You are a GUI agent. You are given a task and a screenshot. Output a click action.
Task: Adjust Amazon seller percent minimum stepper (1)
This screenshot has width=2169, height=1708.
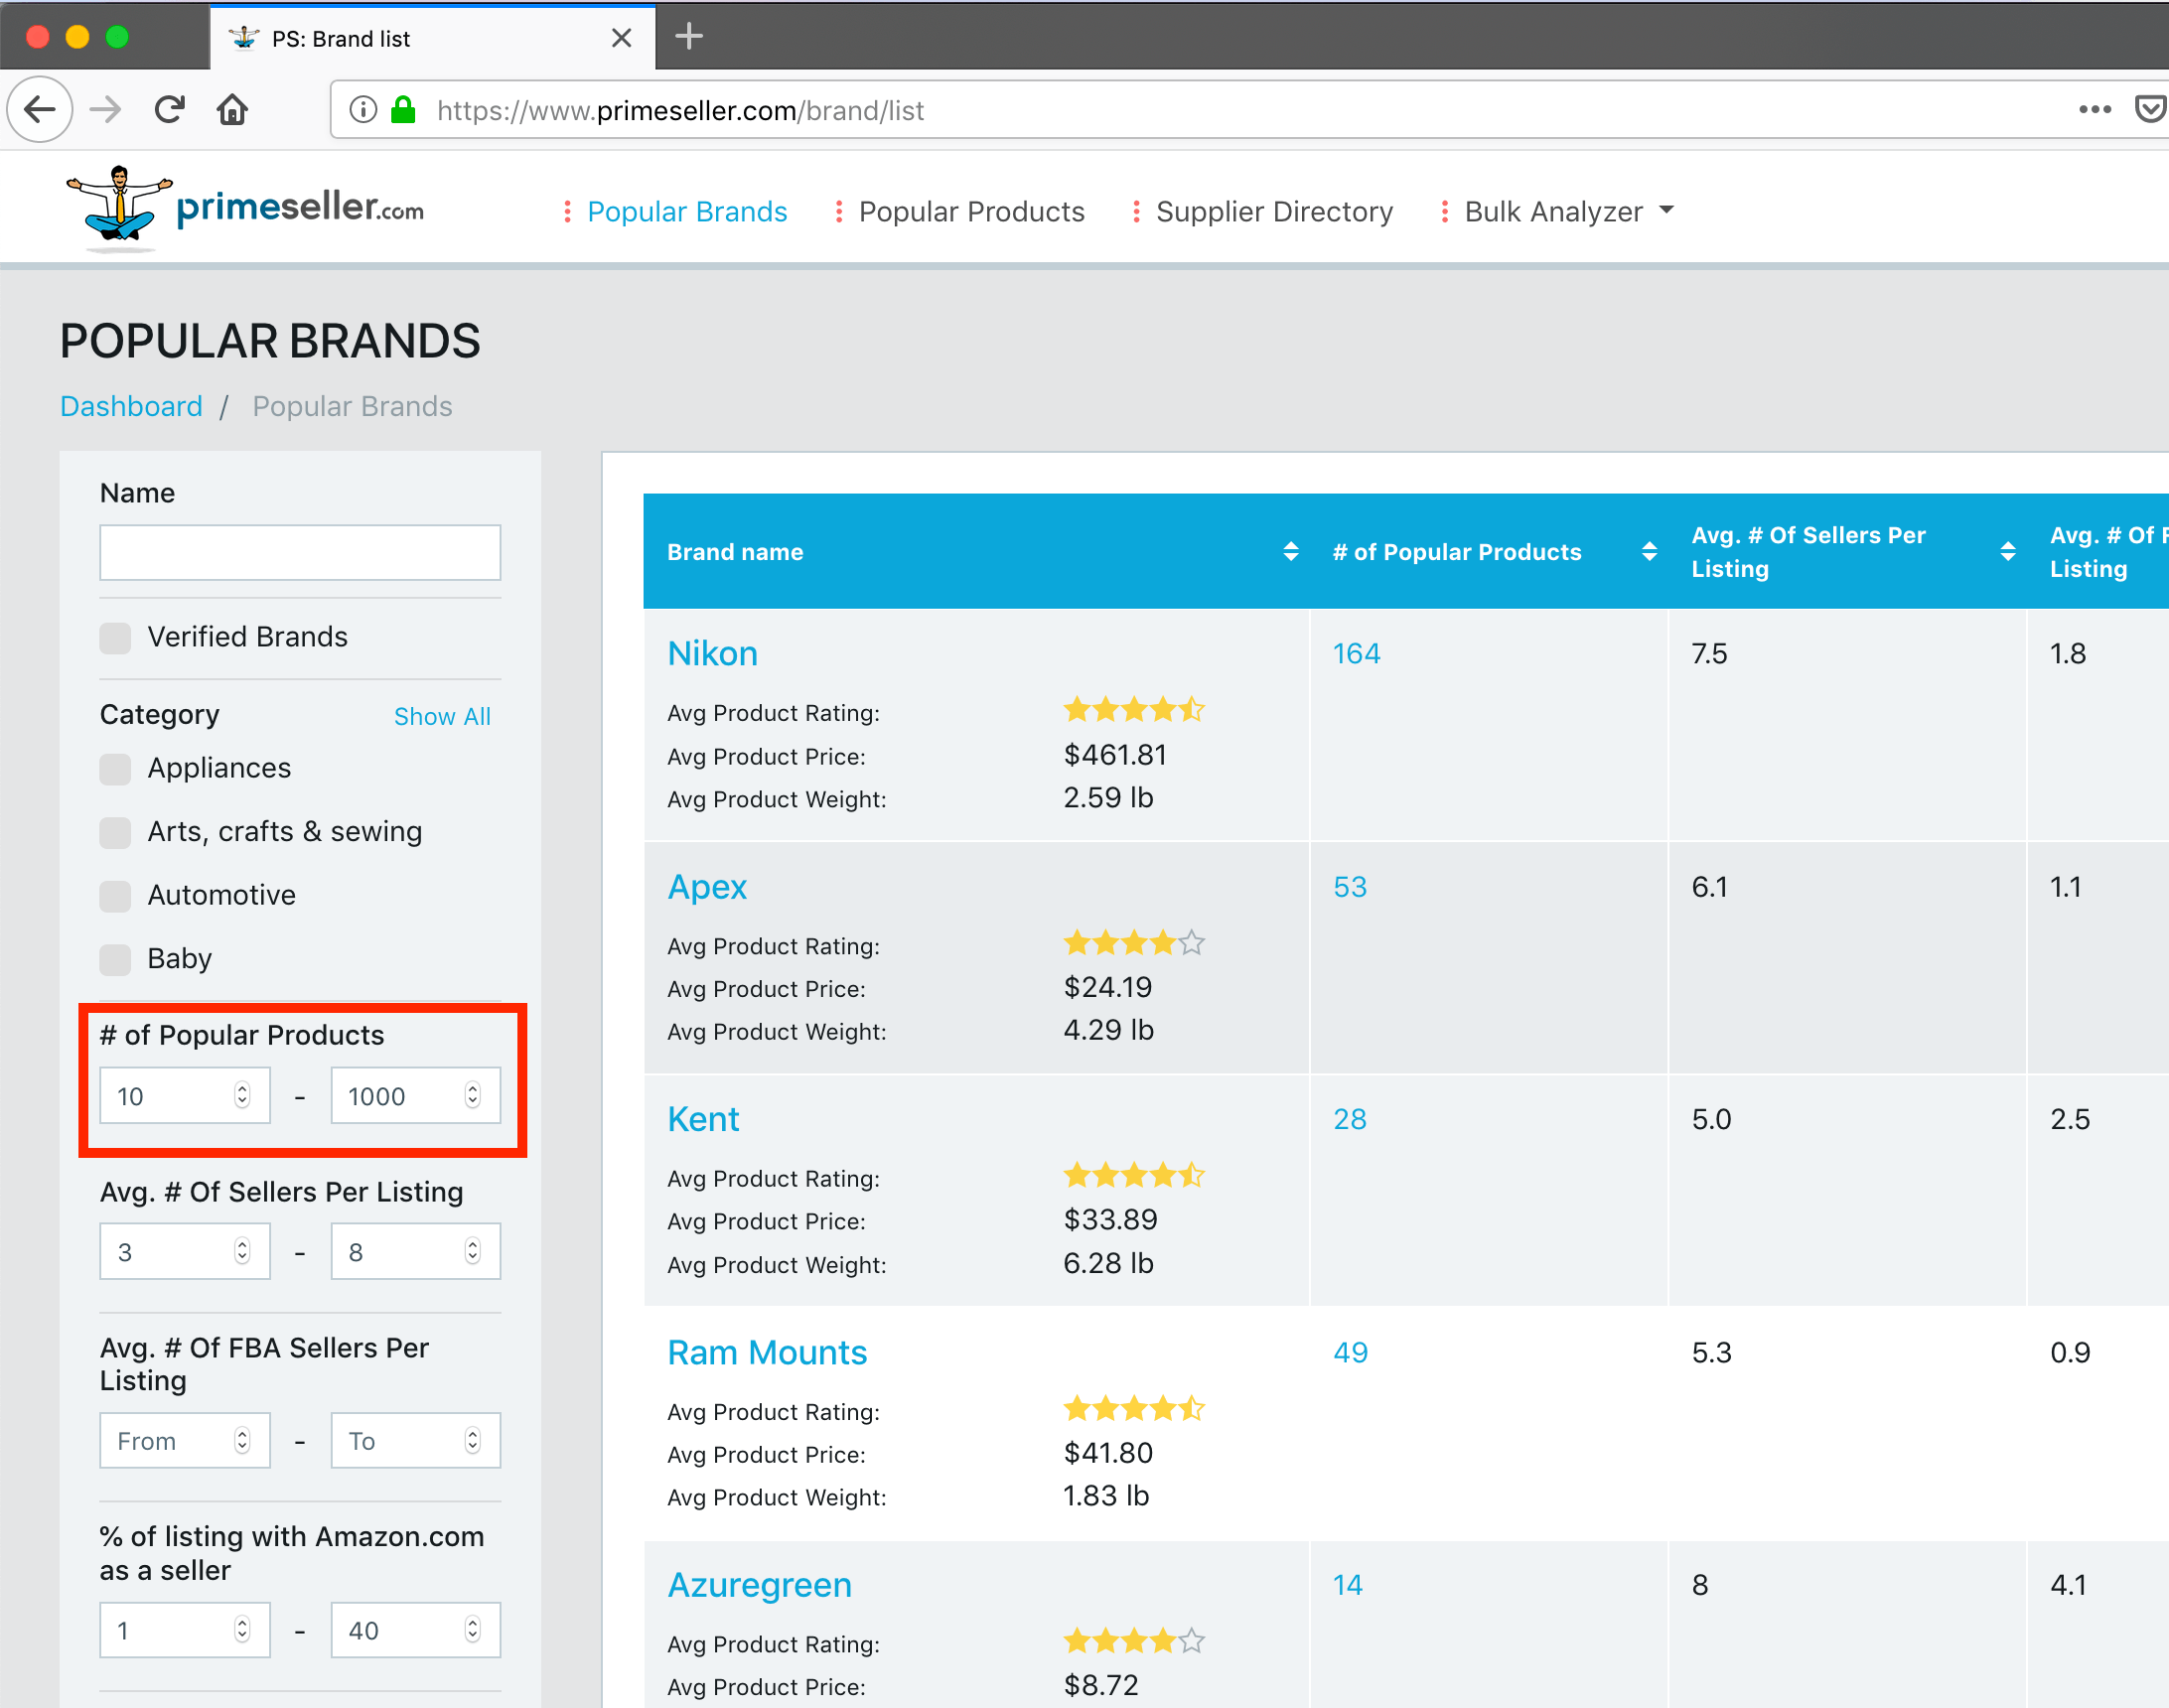(242, 1630)
